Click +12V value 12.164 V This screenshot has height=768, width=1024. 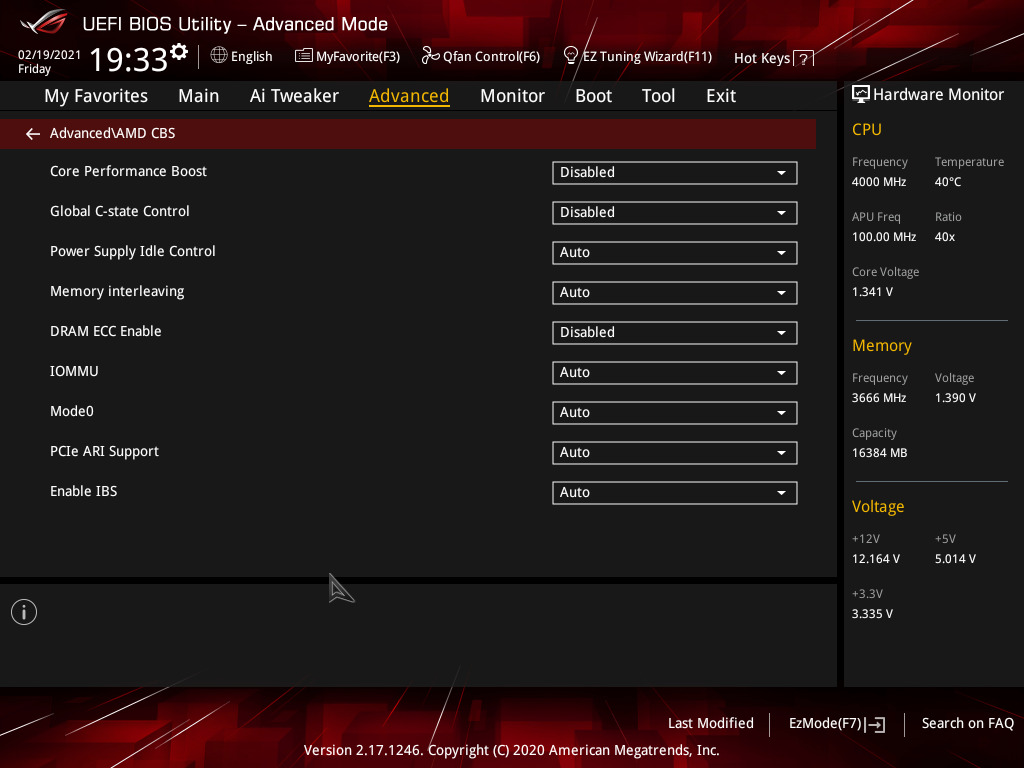(x=875, y=559)
